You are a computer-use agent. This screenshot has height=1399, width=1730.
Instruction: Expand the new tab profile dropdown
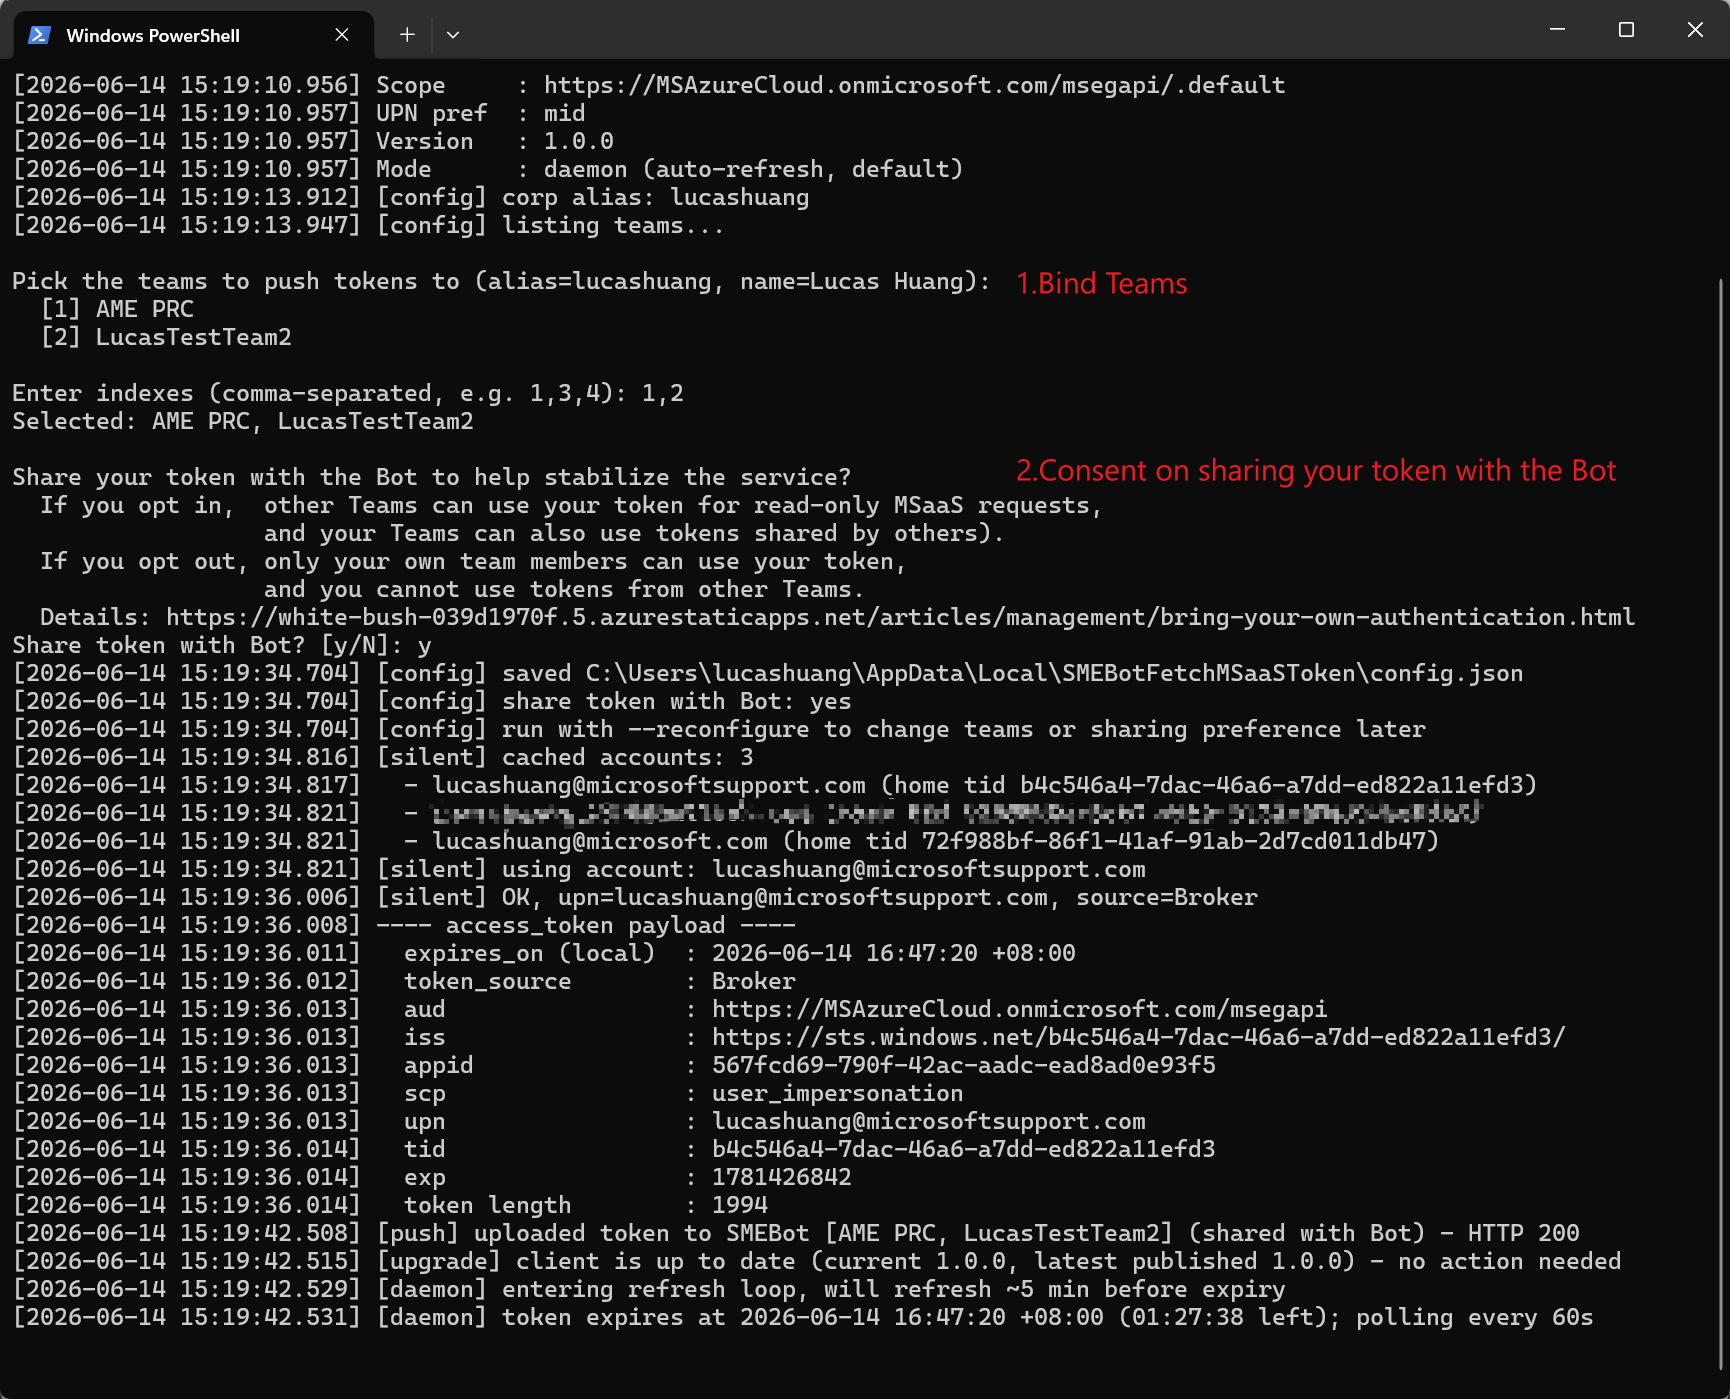[x=453, y=35]
